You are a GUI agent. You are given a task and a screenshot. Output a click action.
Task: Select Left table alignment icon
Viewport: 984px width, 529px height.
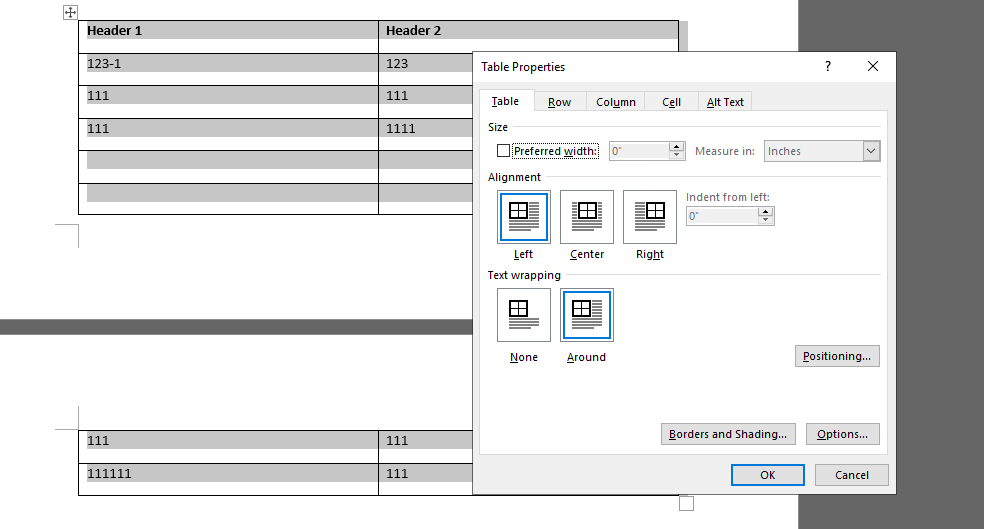click(524, 217)
